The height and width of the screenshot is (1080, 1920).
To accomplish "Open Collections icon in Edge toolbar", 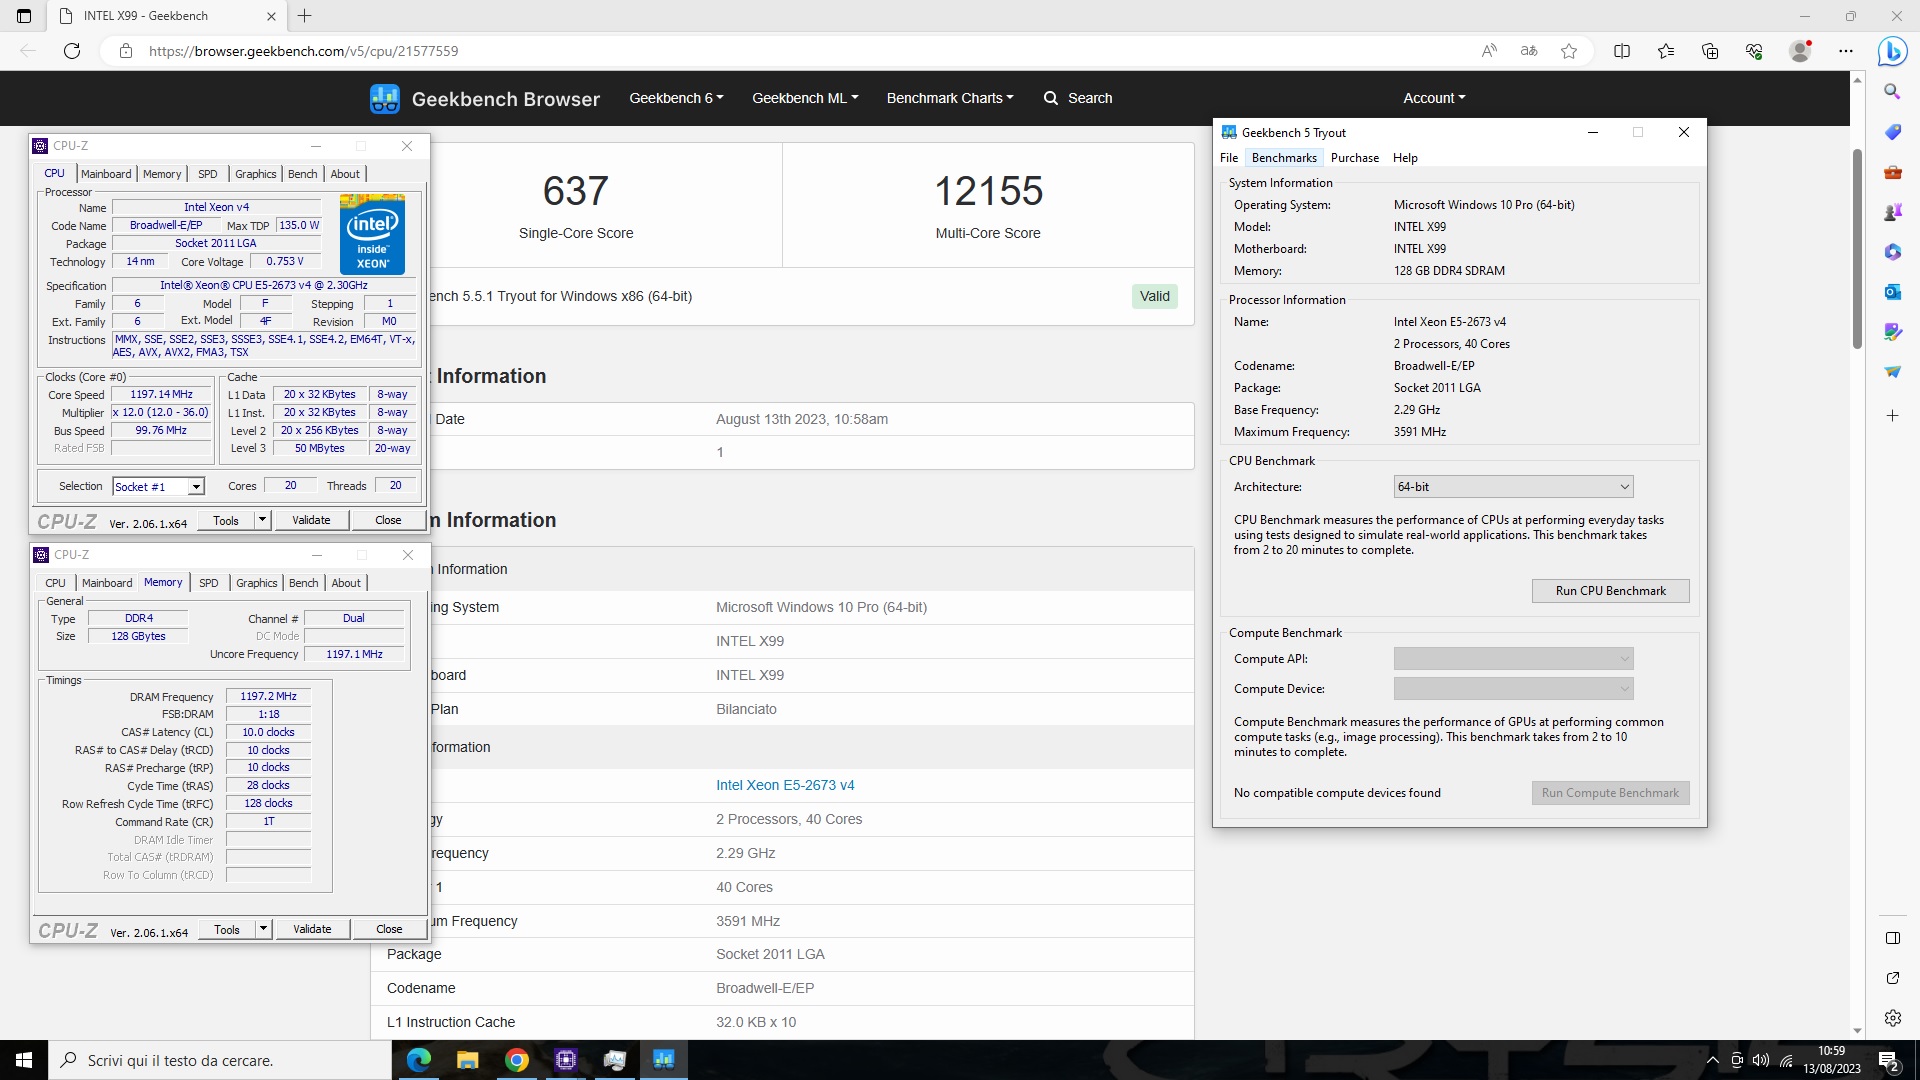I will [1710, 51].
